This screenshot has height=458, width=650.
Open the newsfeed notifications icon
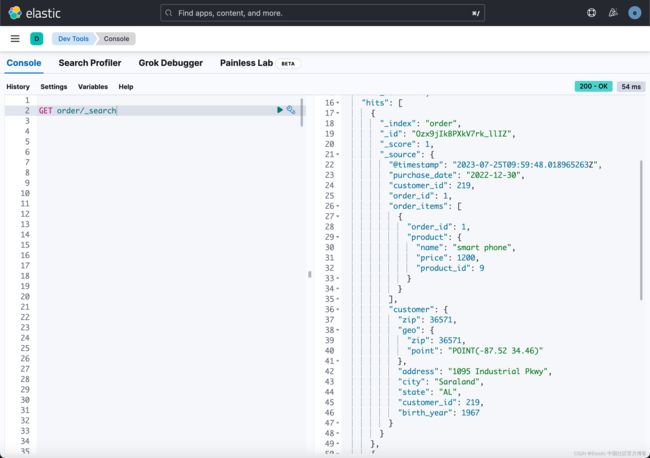click(613, 13)
